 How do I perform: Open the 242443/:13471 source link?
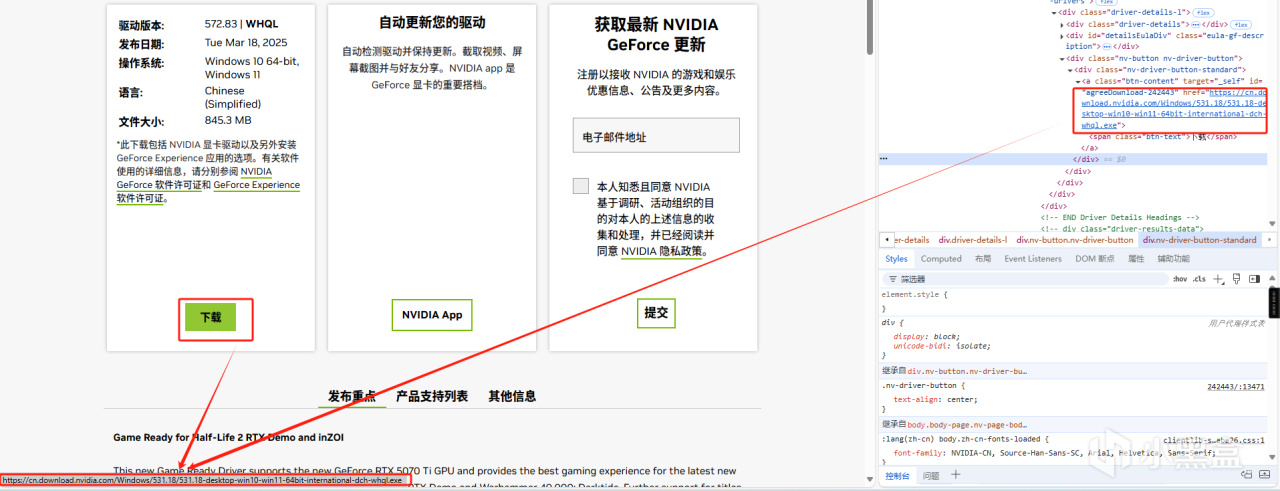[1235, 386]
